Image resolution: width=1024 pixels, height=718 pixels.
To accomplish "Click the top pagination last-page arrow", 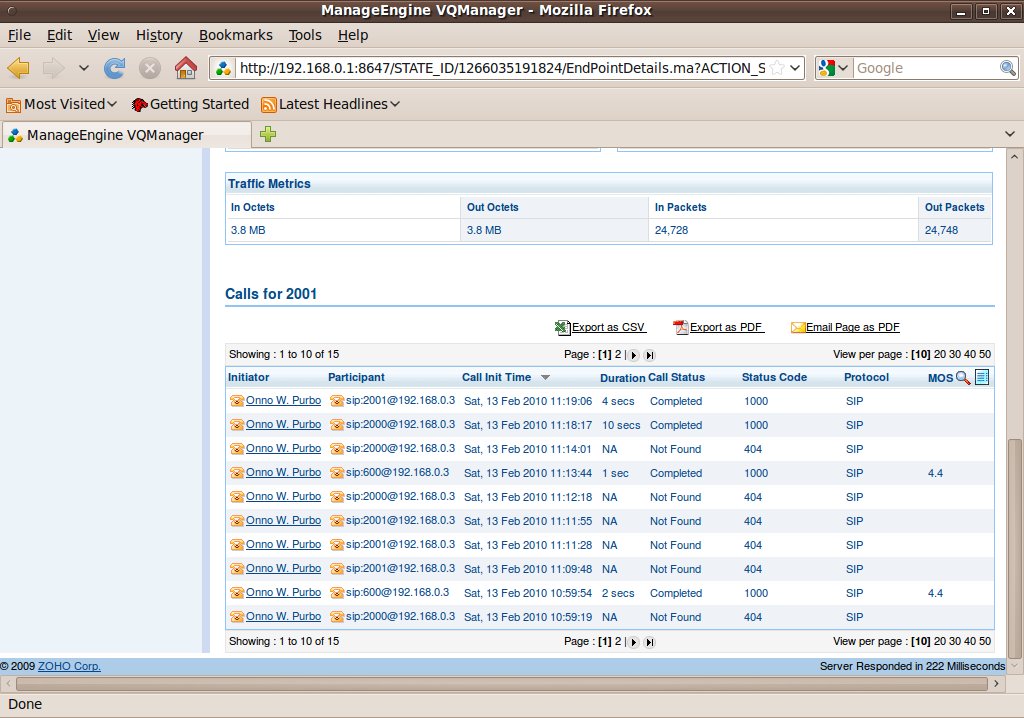I will click(x=649, y=355).
